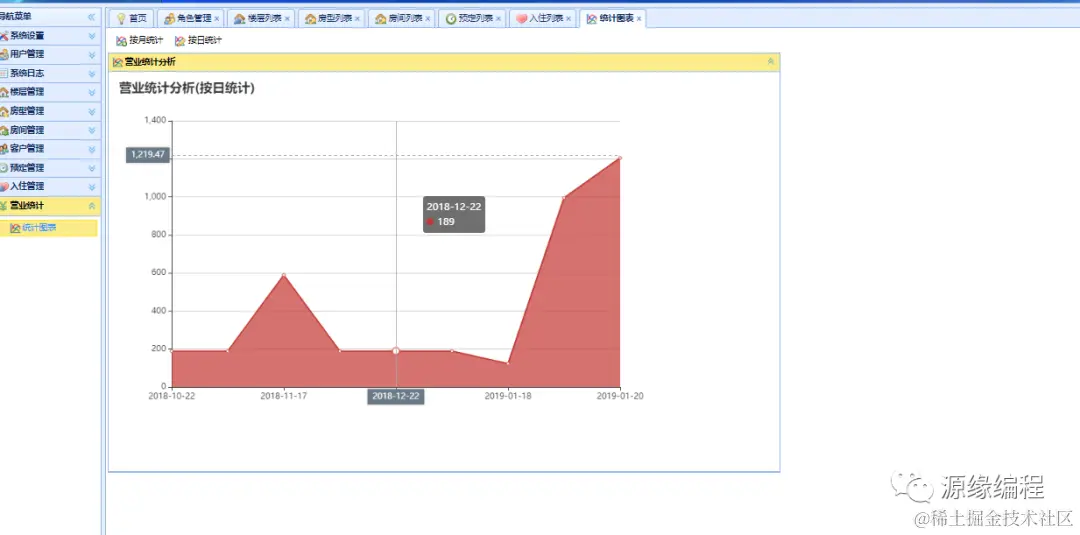Click the 预定管理 clock icon in sidebar
The image size is (1080, 535).
pos(4,167)
